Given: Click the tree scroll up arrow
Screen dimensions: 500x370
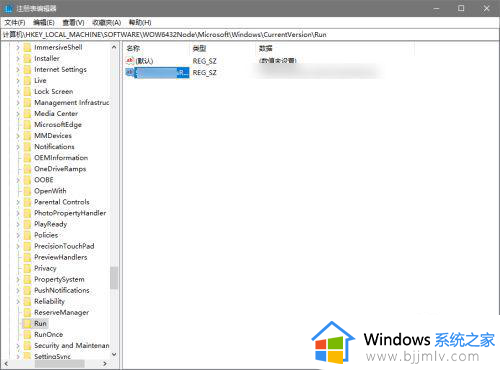Looking at the screenshot, I should click(114, 47).
